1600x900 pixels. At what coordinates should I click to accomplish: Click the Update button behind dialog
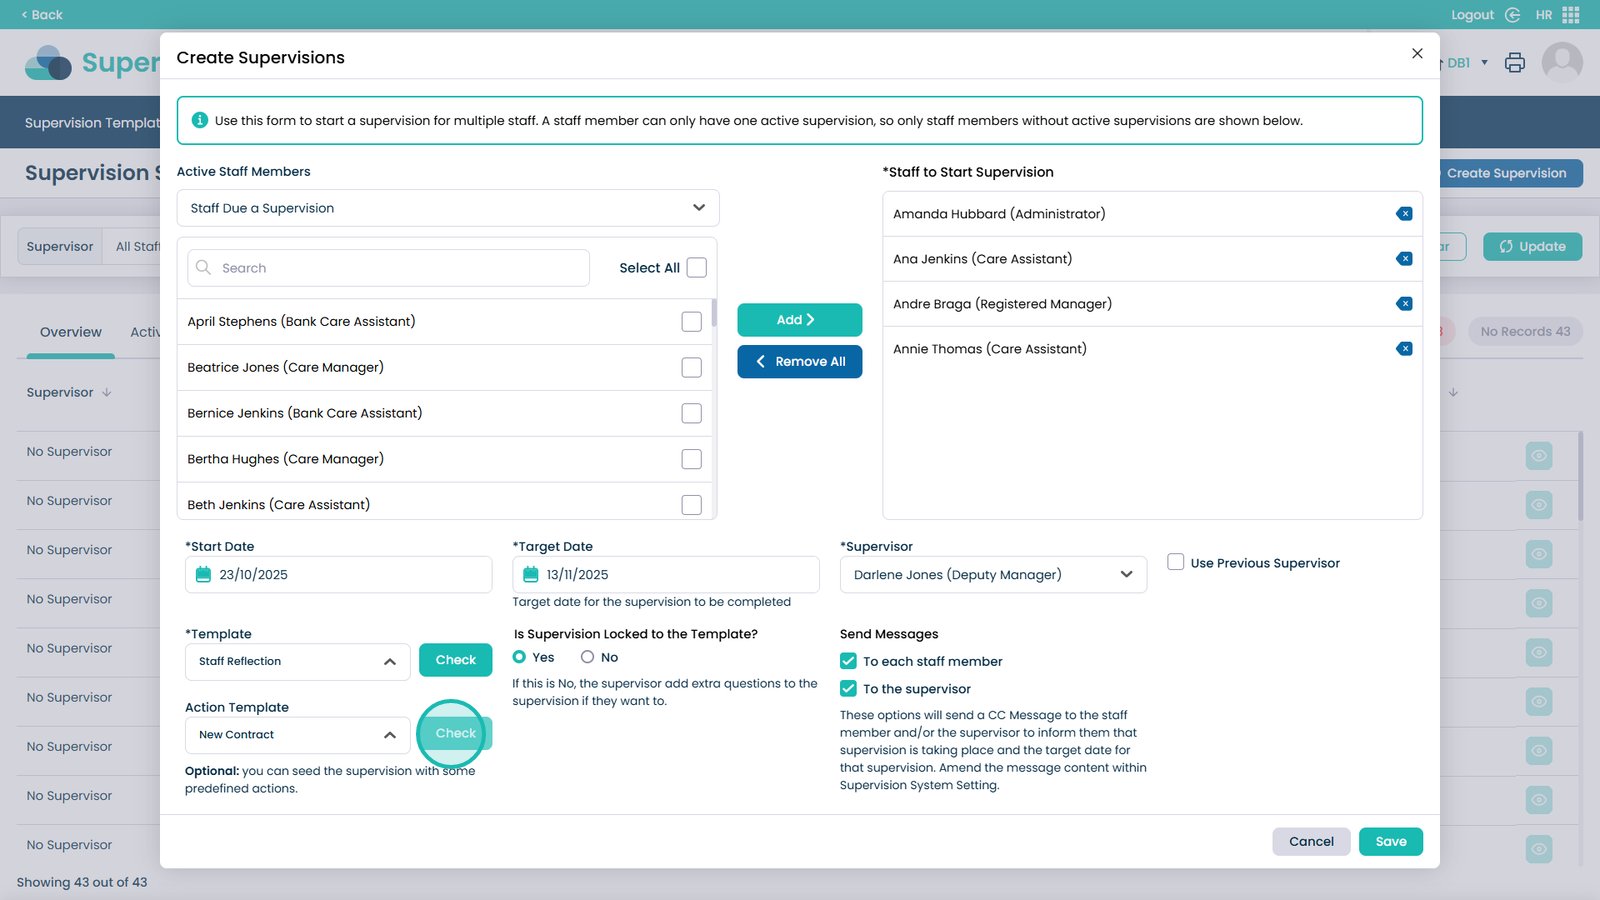(x=1532, y=247)
